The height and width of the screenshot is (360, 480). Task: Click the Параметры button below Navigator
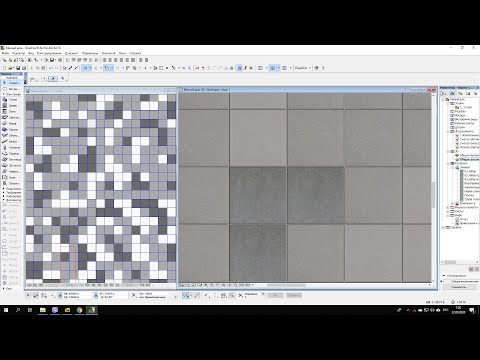pos(459,287)
